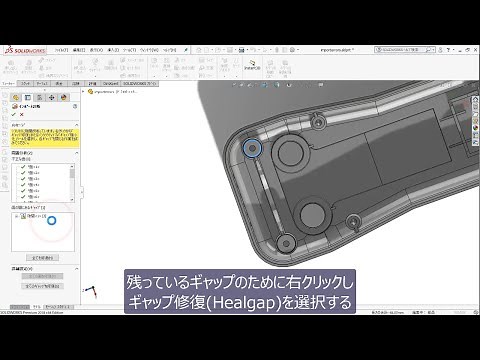Viewport: 480px width, 360px height.
Task: Open the 編集(E) menu
Action: pyautogui.click(x=79, y=50)
